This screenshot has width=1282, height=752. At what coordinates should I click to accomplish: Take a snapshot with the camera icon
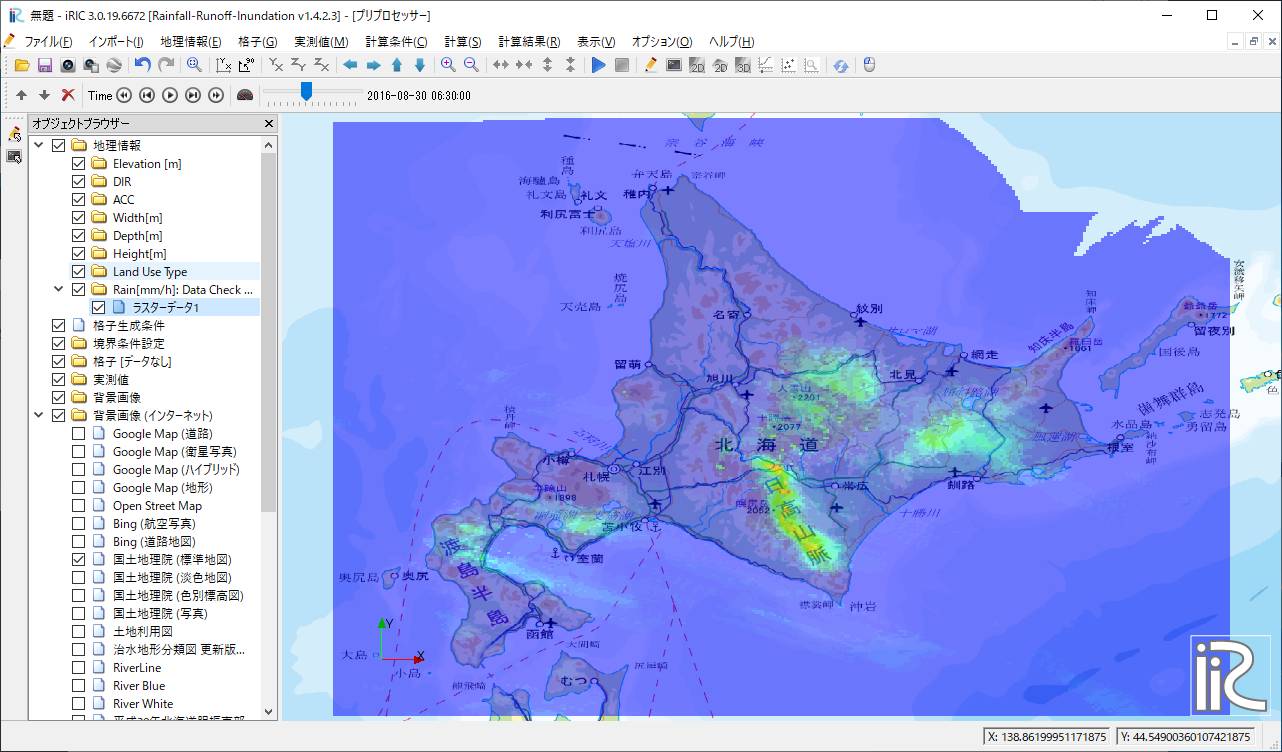pos(67,65)
